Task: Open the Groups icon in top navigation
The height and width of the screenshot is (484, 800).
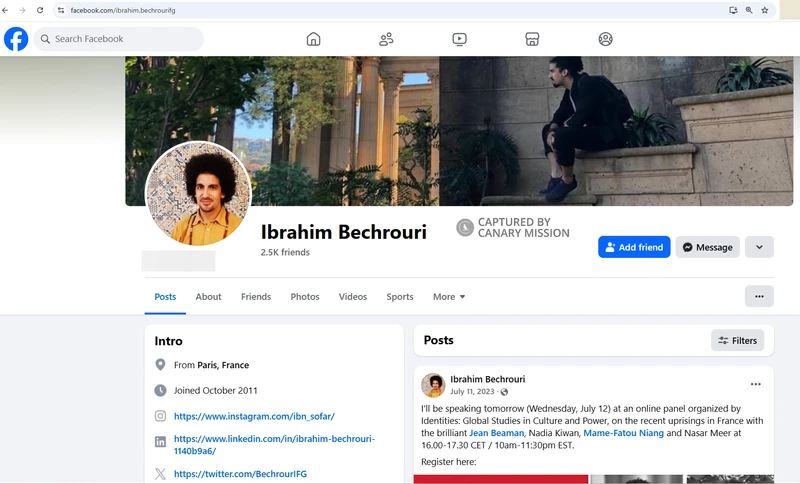Action: pyautogui.click(x=605, y=39)
